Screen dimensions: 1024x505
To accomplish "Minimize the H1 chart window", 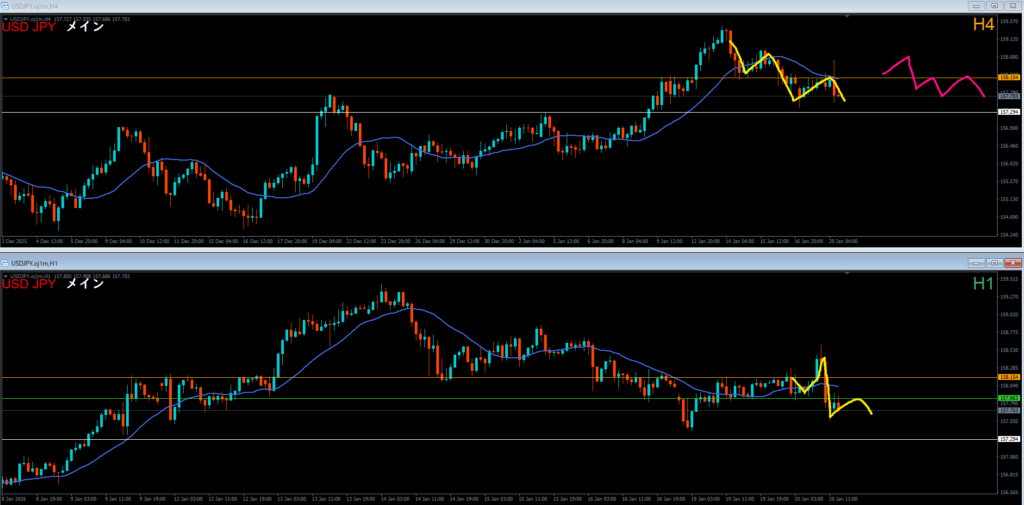I will (976, 262).
